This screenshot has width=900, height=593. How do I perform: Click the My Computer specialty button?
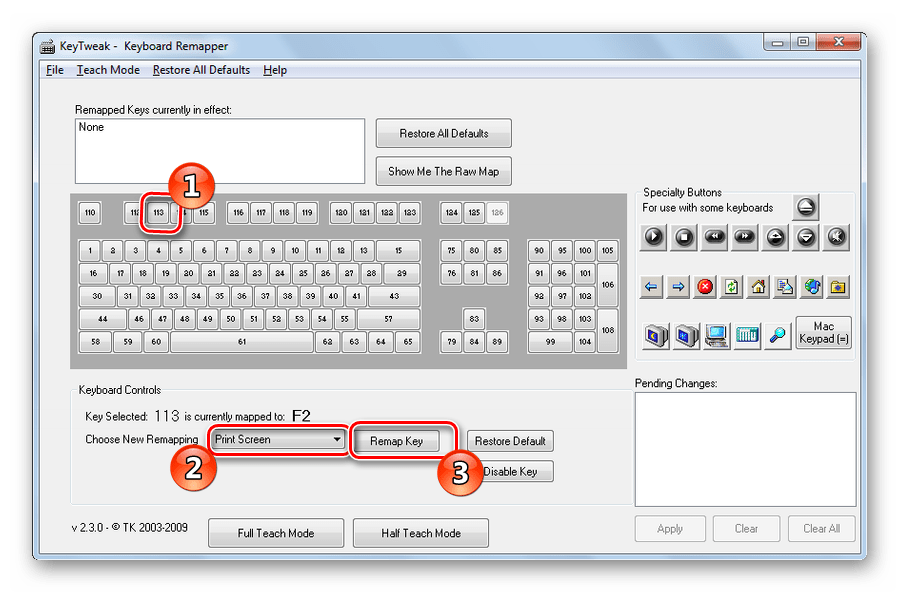coord(716,335)
